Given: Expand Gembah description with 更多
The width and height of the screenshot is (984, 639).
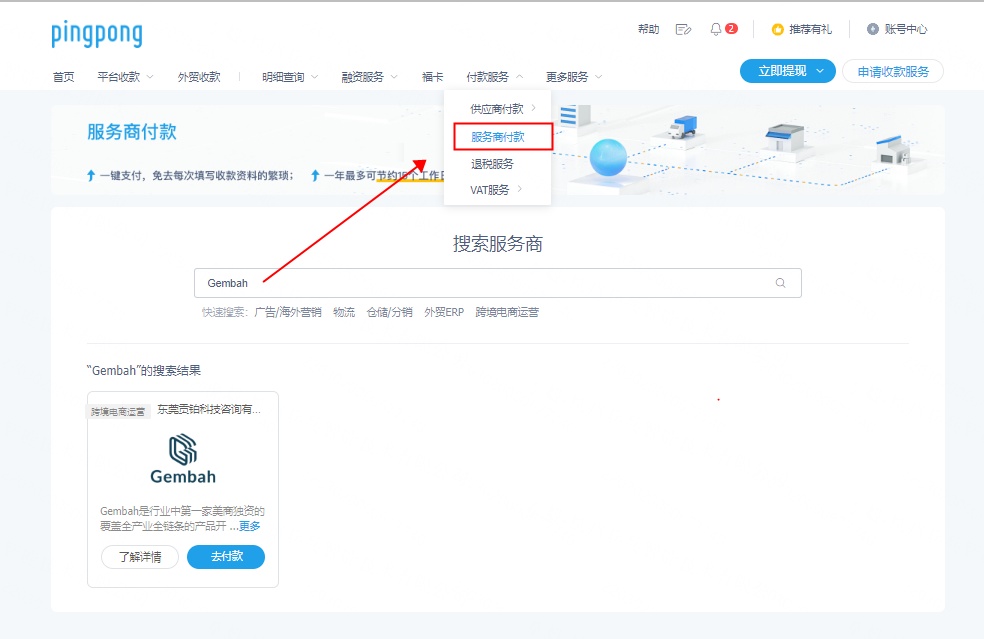Looking at the screenshot, I should click(x=250, y=526).
